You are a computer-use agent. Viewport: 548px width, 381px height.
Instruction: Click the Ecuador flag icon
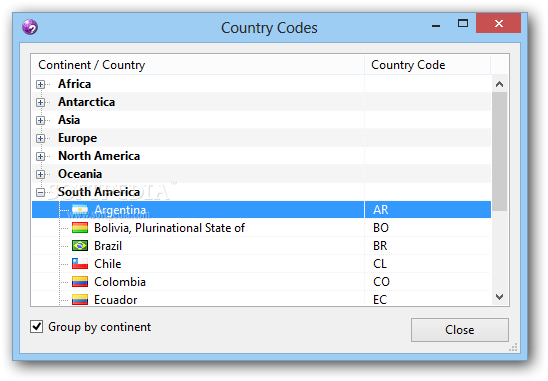80,300
